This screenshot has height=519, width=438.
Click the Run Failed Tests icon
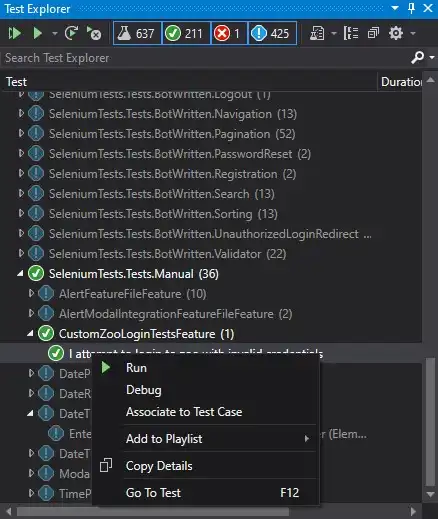(x=94, y=33)
